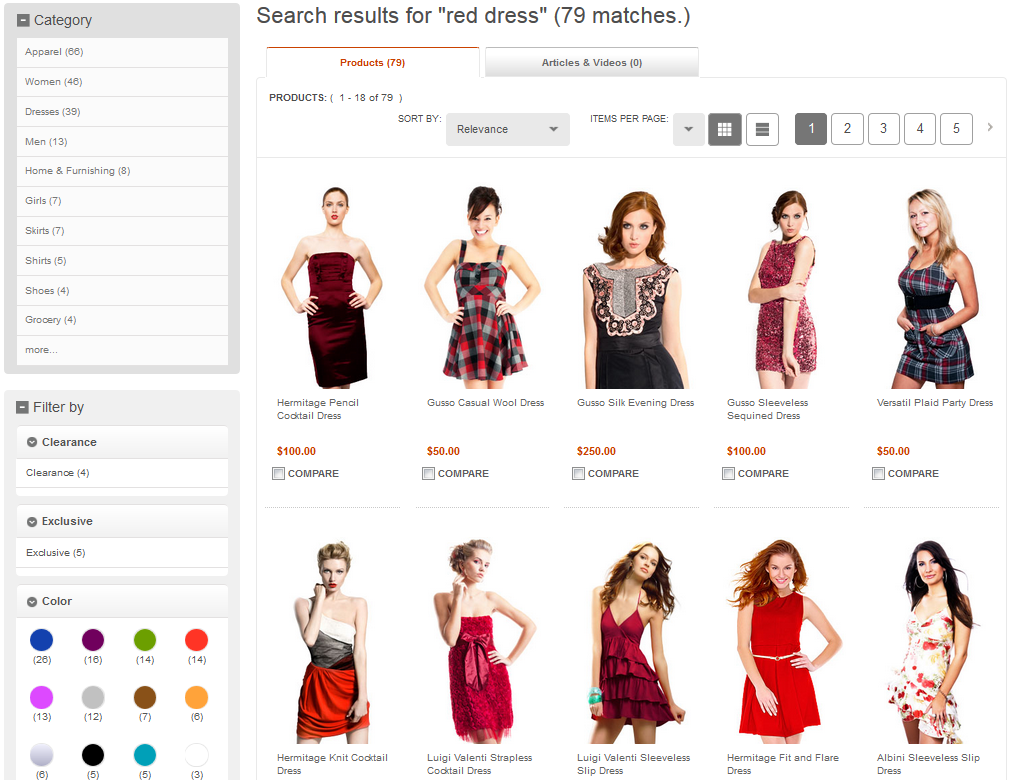Viewport: 1010px width, 780px height.
Task: Filter by gray color swatch (12)
Action: 93,697
